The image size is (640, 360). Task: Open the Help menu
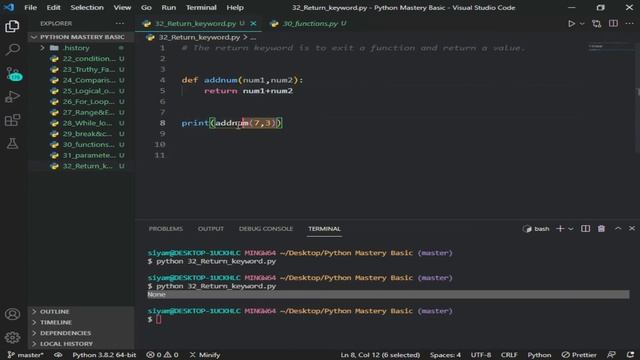pos(235,8)
